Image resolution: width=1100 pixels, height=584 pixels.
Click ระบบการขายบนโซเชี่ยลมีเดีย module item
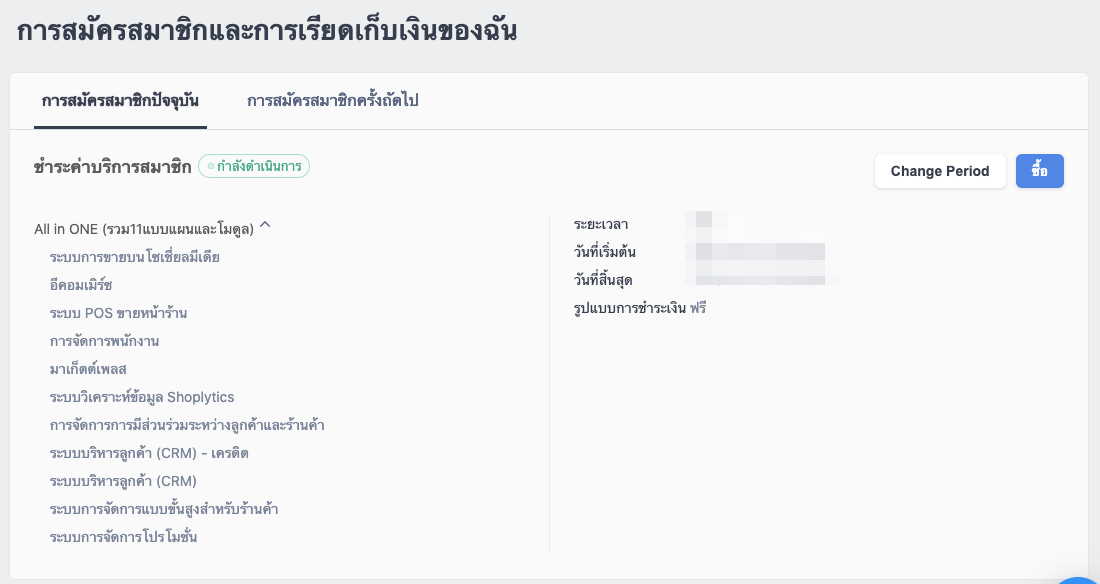tap(135, 258)
